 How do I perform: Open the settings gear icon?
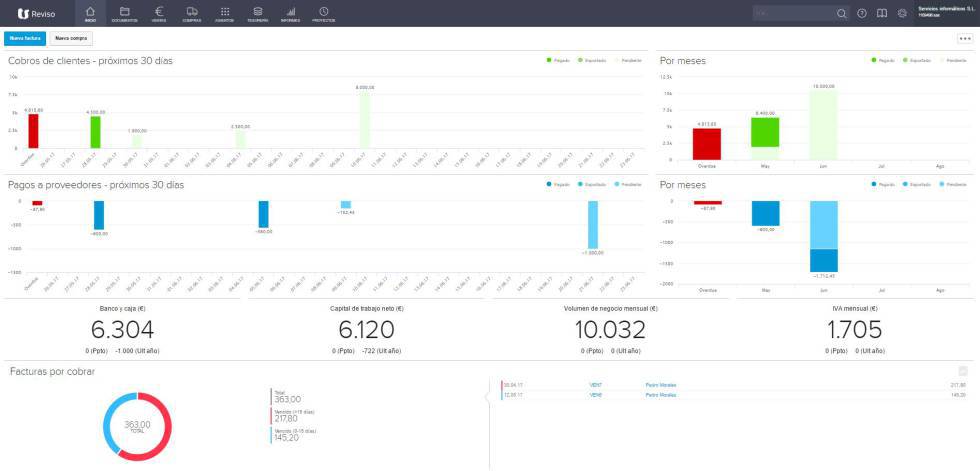[x=902, y=13]
